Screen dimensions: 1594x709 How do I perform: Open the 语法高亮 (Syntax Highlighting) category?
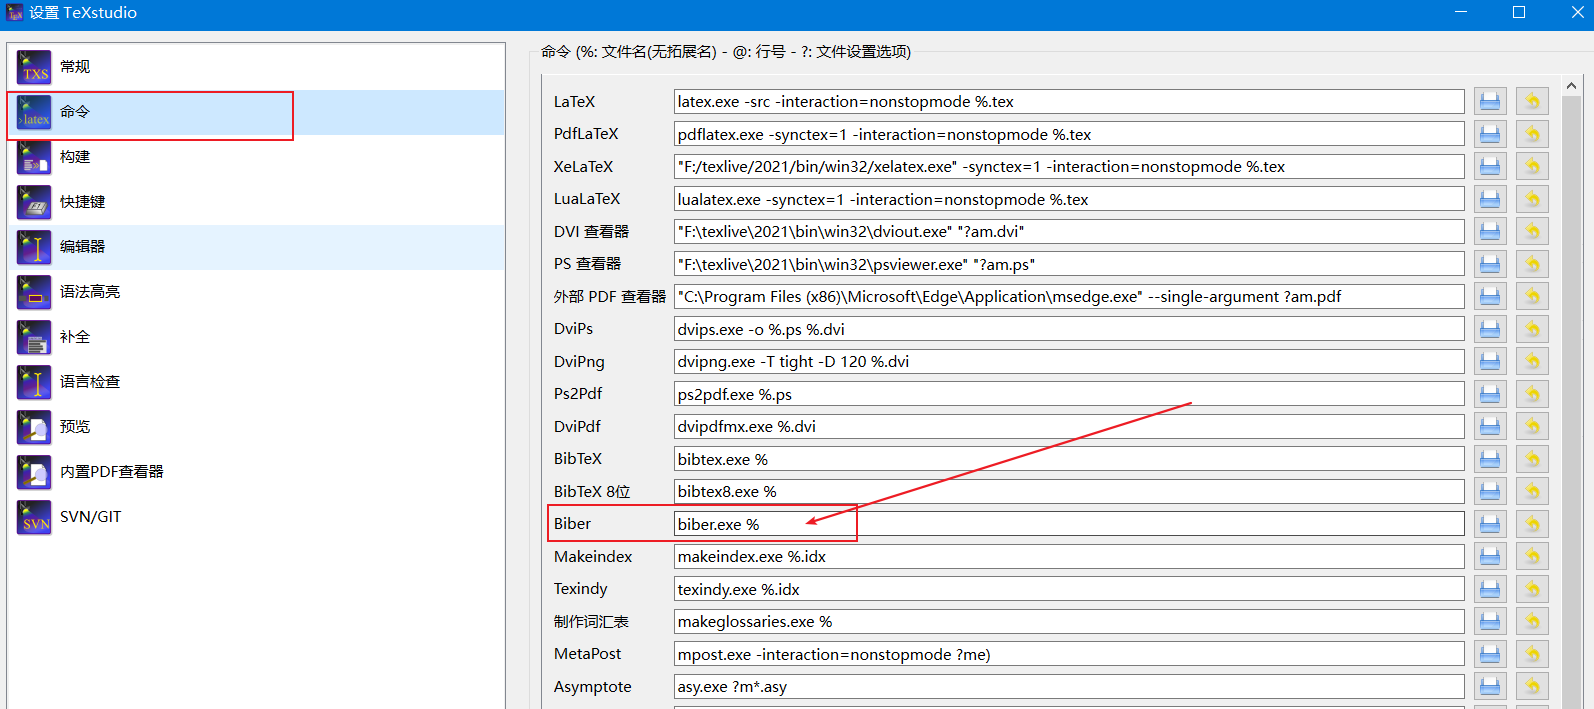coord(256,292)
